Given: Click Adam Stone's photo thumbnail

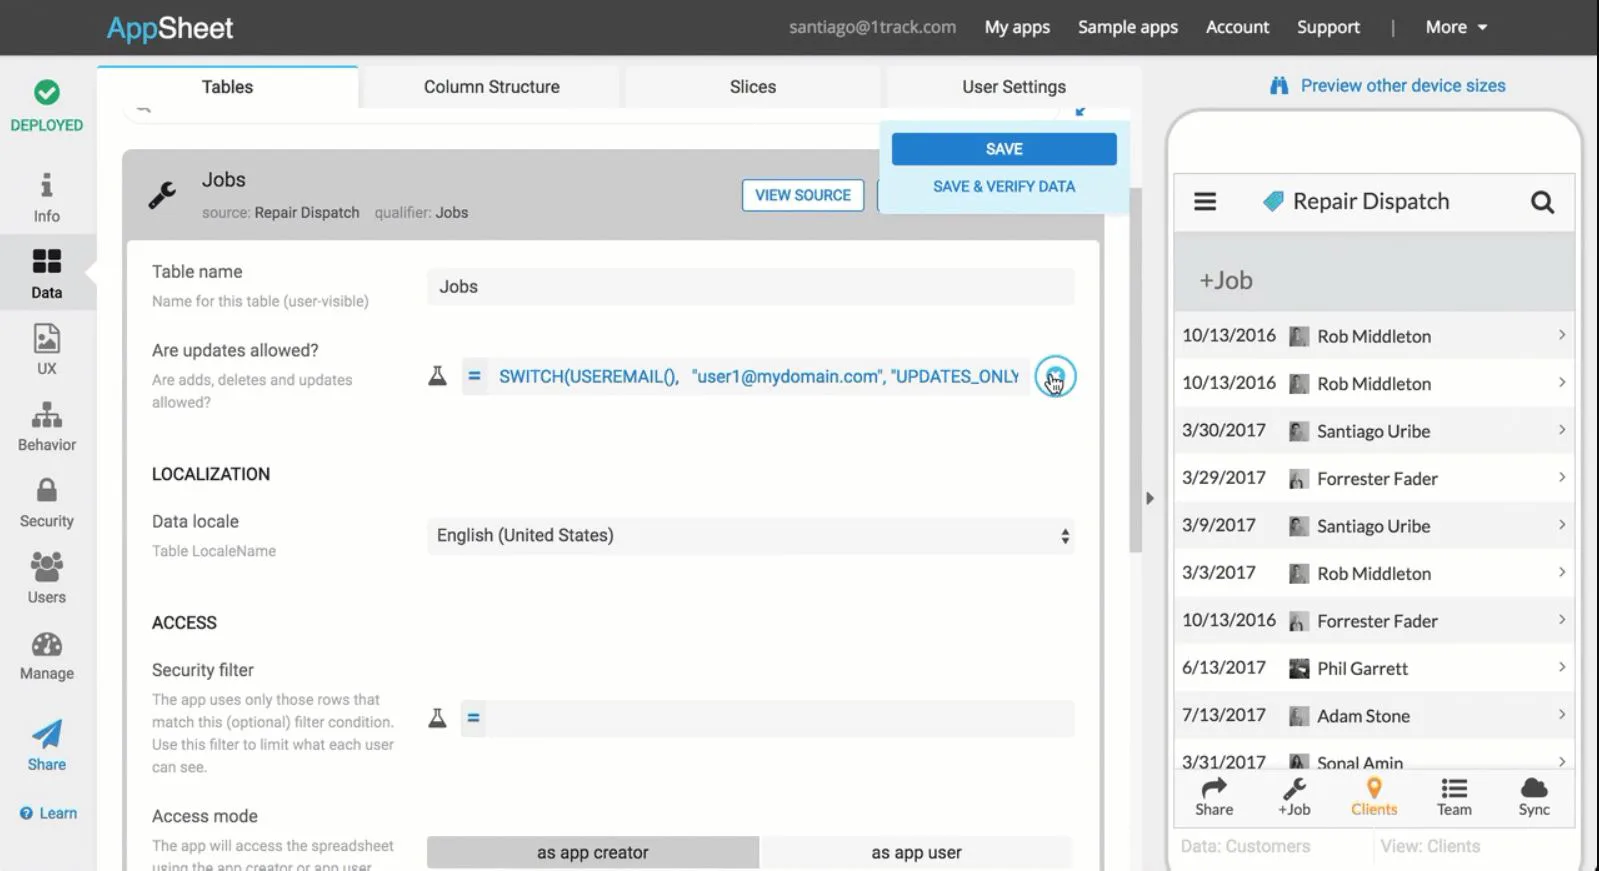Looking at the screenshot, I should click(1299, 716).
